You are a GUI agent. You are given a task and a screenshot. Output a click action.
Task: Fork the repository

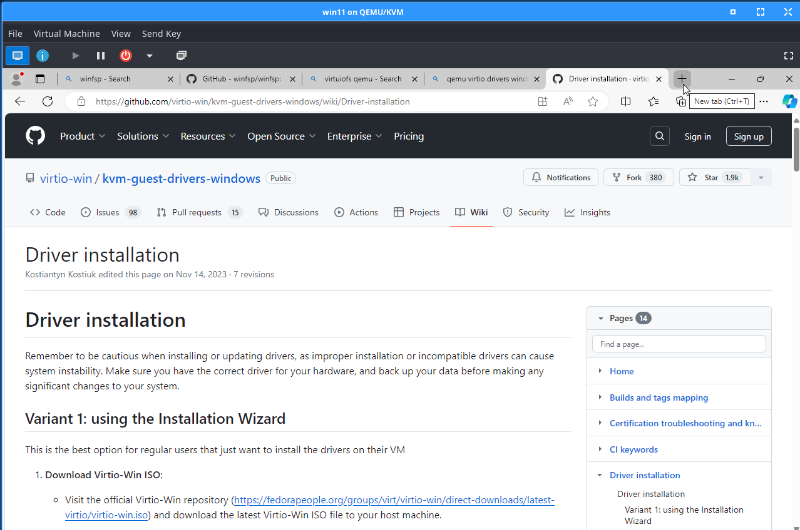pos(638,178)
